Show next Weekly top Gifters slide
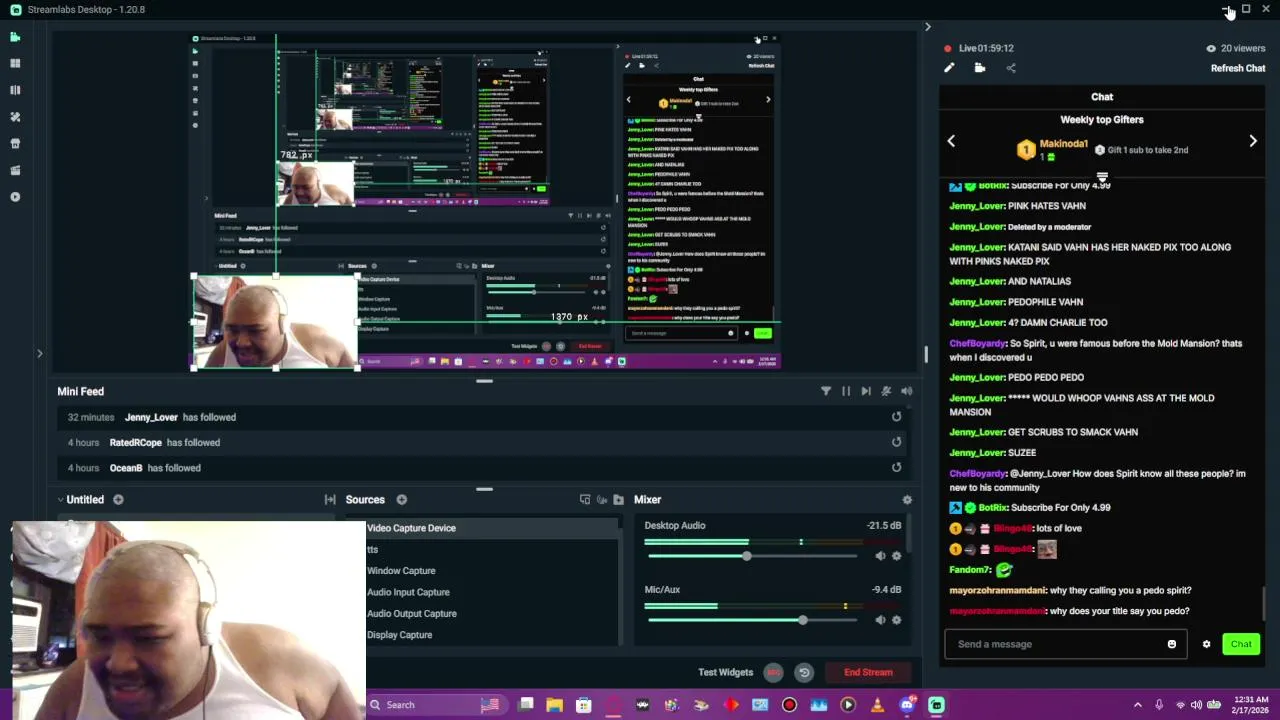This screenshot has width=1280, height=720. 1253,141
